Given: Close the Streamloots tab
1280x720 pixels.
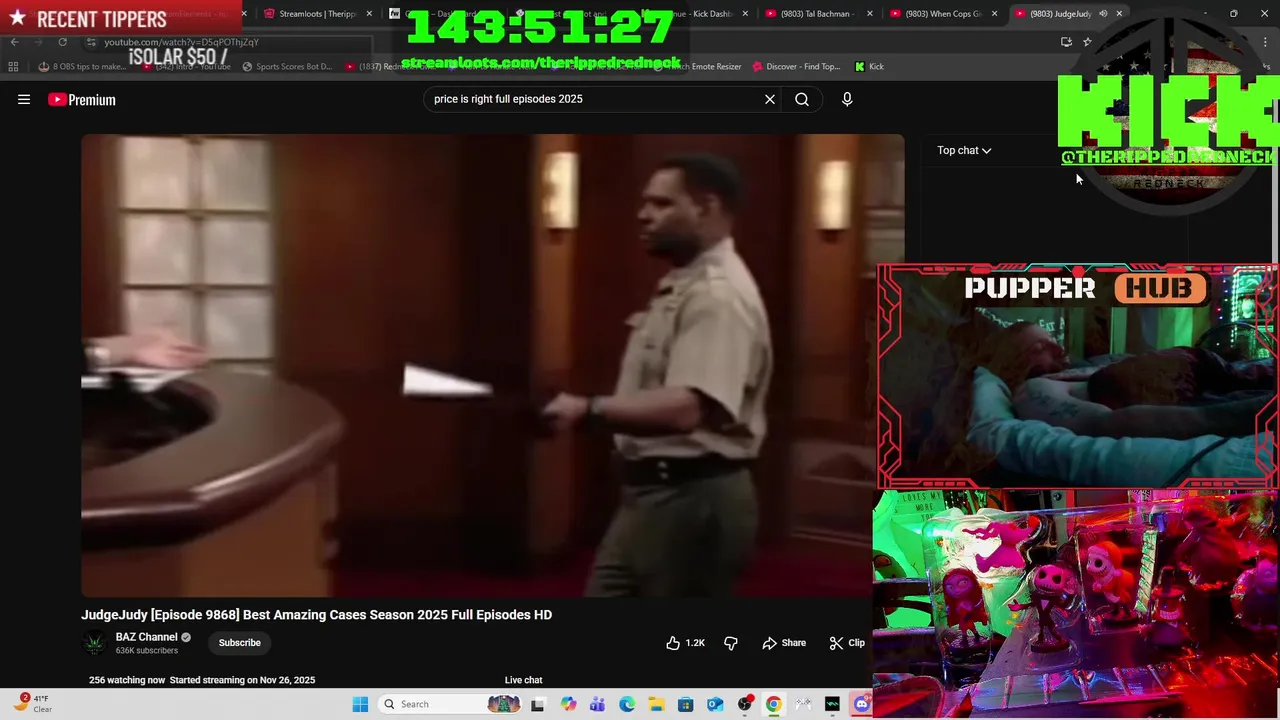Looking at the screenshot, I should pyautogui.click(x=370, y=14).
